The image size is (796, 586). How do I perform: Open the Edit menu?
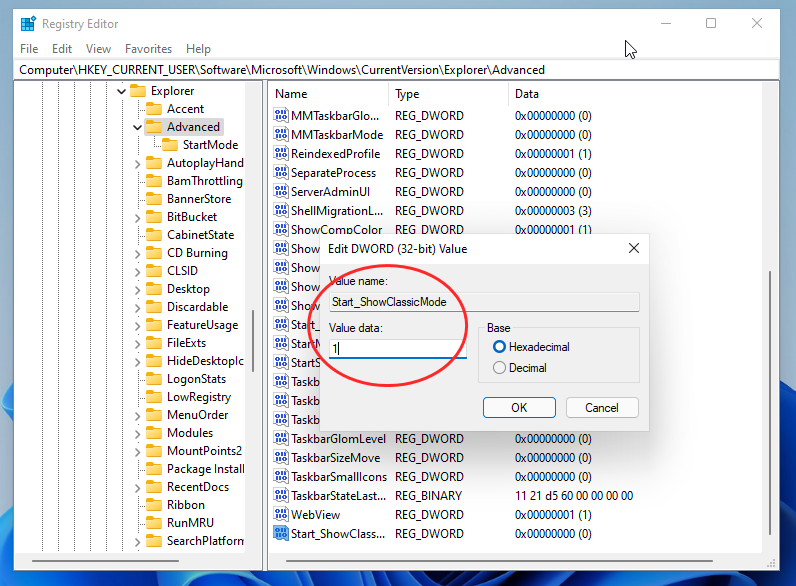pos(62,49)
